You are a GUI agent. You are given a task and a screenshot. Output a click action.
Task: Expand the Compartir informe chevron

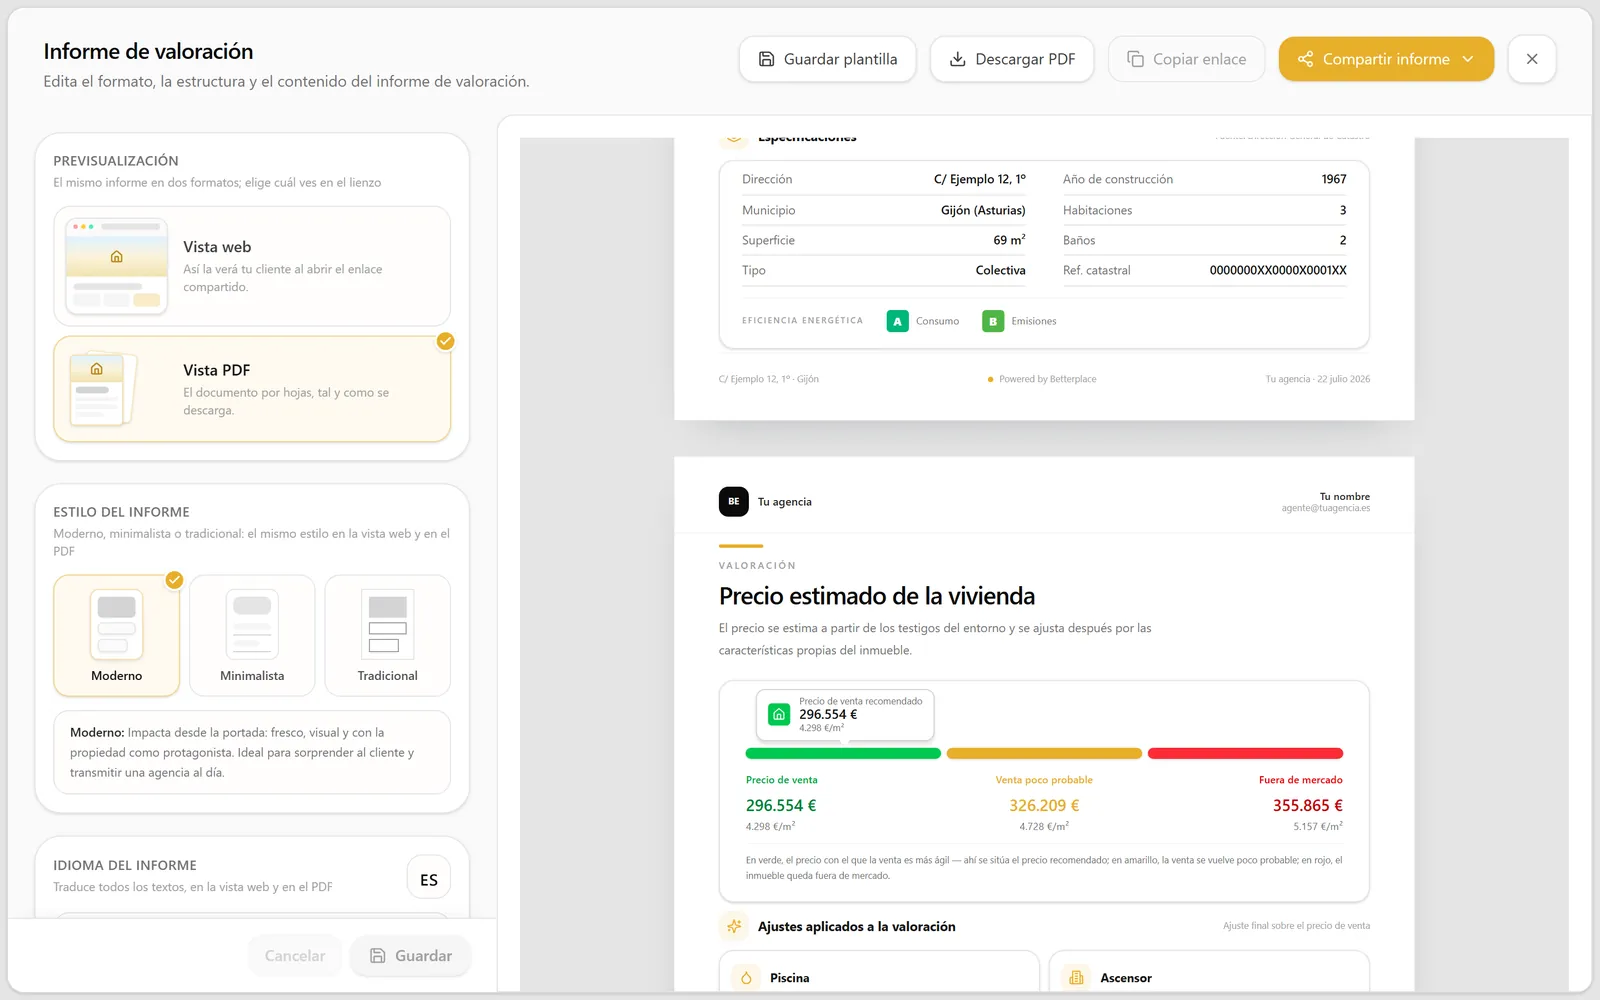pyautogui.click(x=1468, y=59)
